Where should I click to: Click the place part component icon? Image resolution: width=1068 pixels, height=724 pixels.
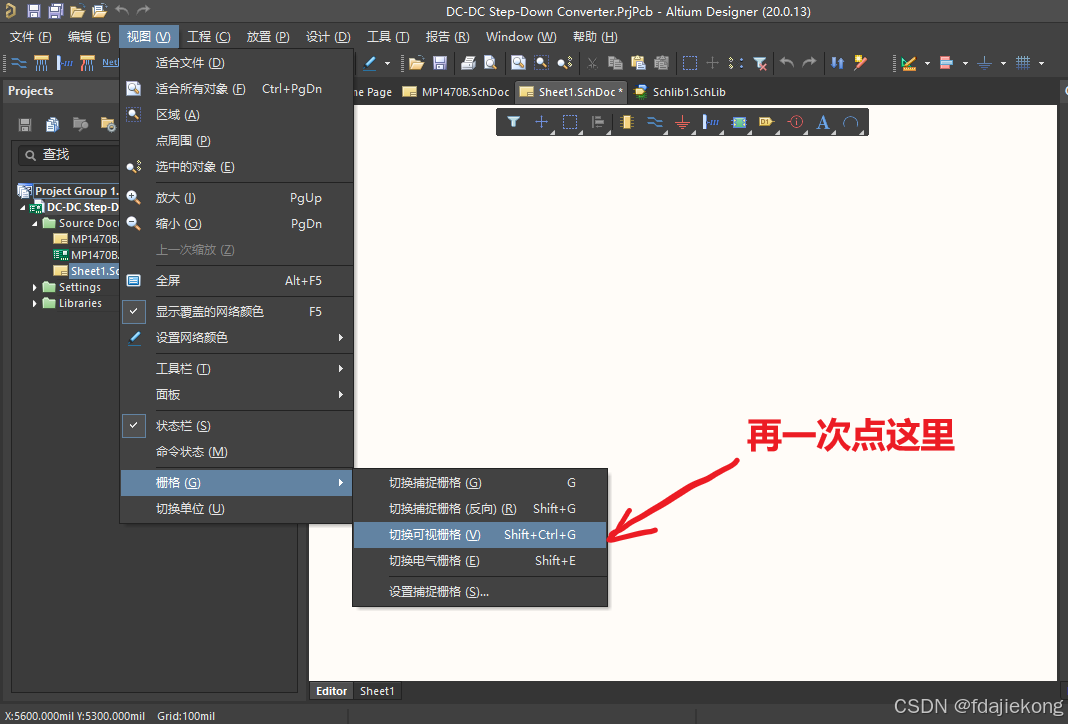[x=627, y=122]
